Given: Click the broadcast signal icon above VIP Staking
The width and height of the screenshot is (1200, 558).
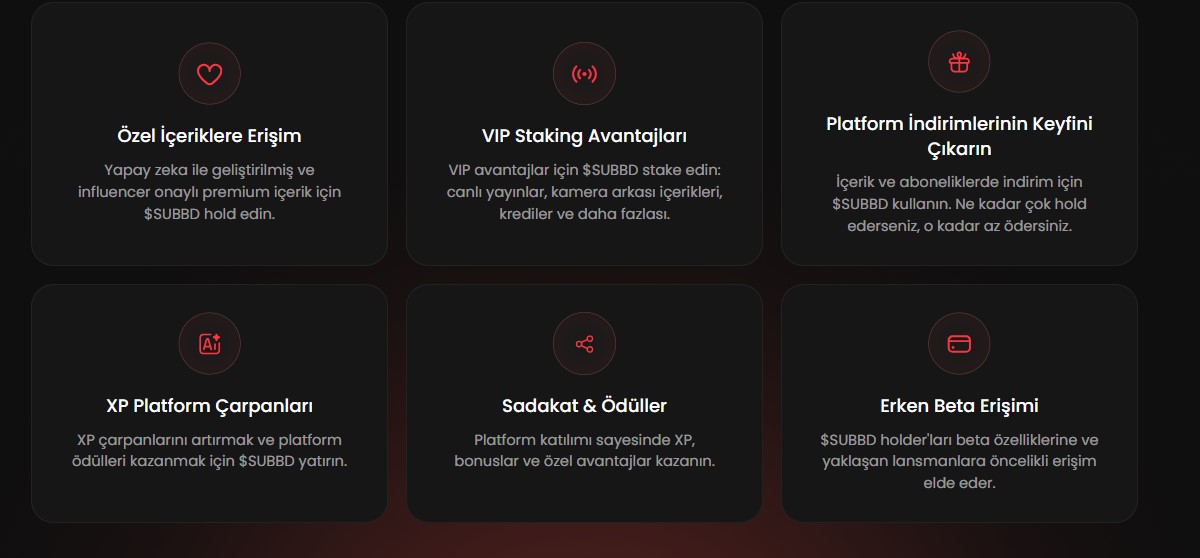Looking at the screenshot, I should pyautogui.click(x=584, y=73).
